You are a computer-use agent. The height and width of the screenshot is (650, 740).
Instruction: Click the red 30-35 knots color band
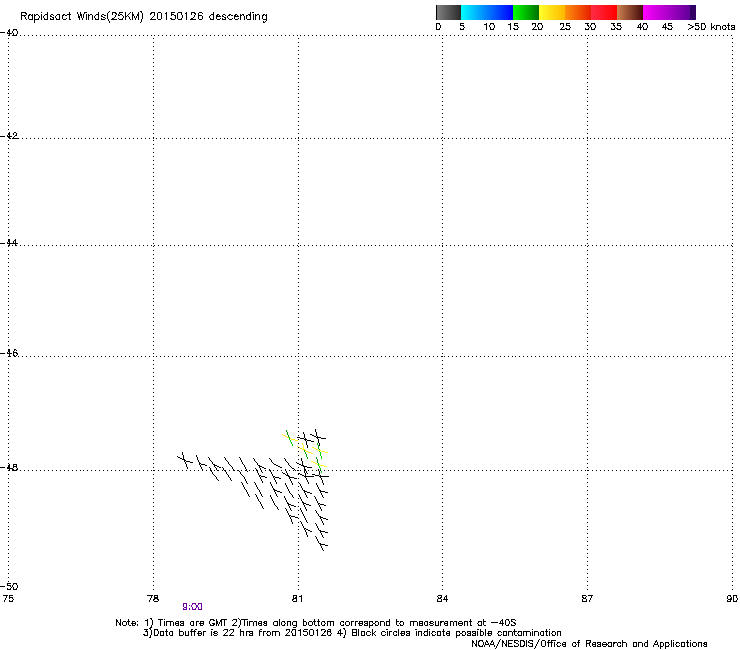pos(604,12)
